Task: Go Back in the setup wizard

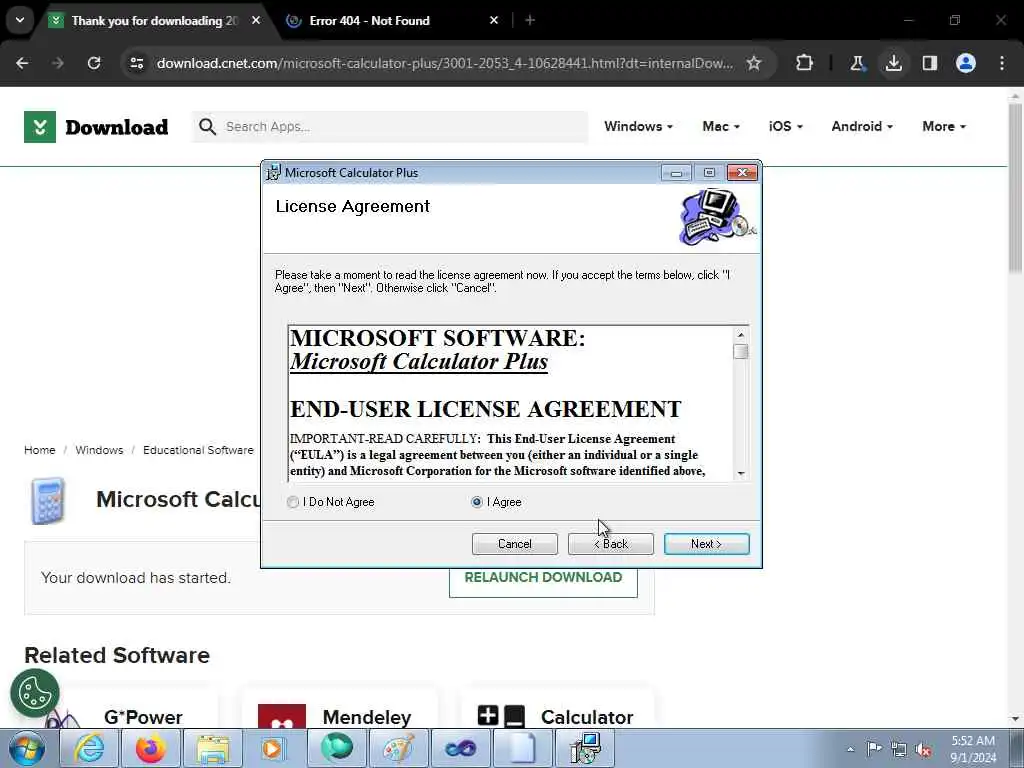Action: pyautogui.click(x=611, y=544)
